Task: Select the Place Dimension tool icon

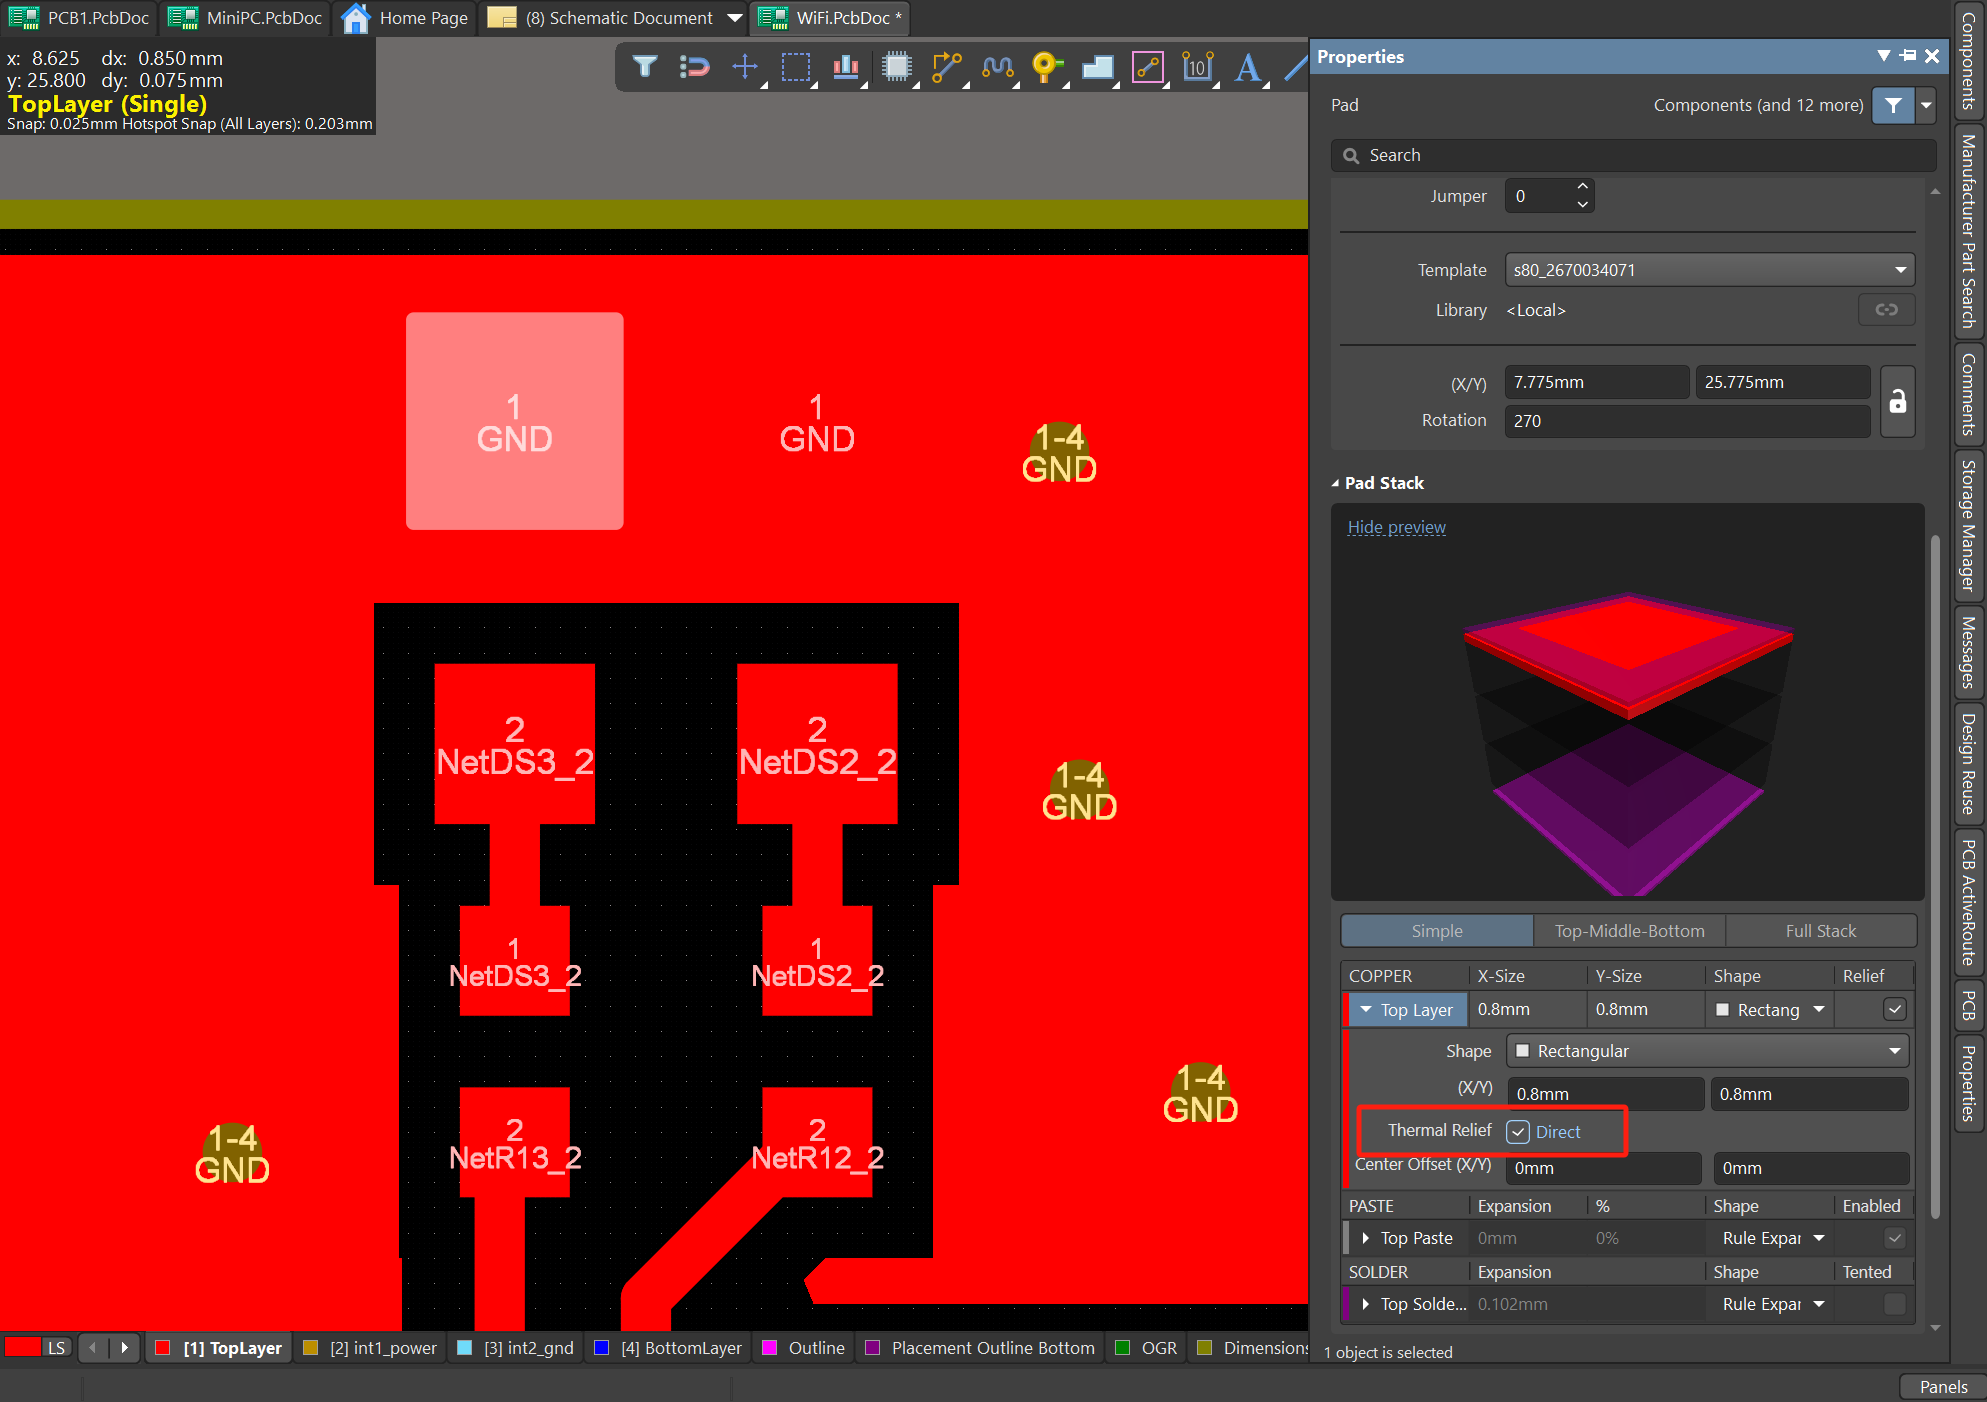Action: (x=1197, y=67)
